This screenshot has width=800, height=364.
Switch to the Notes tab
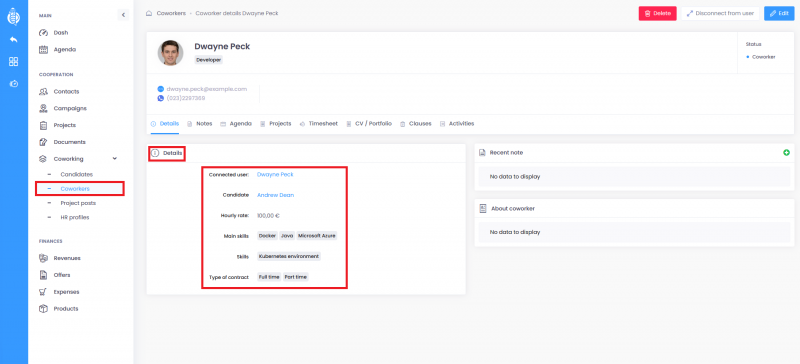200,124
